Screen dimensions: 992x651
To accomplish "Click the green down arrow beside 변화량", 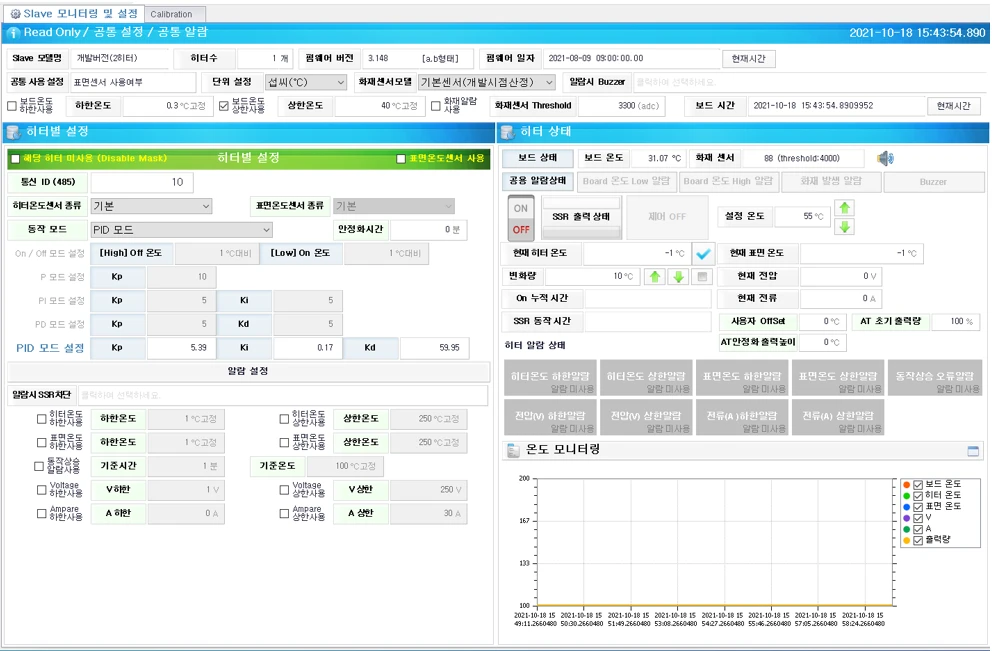I will [x=678, y=276].
